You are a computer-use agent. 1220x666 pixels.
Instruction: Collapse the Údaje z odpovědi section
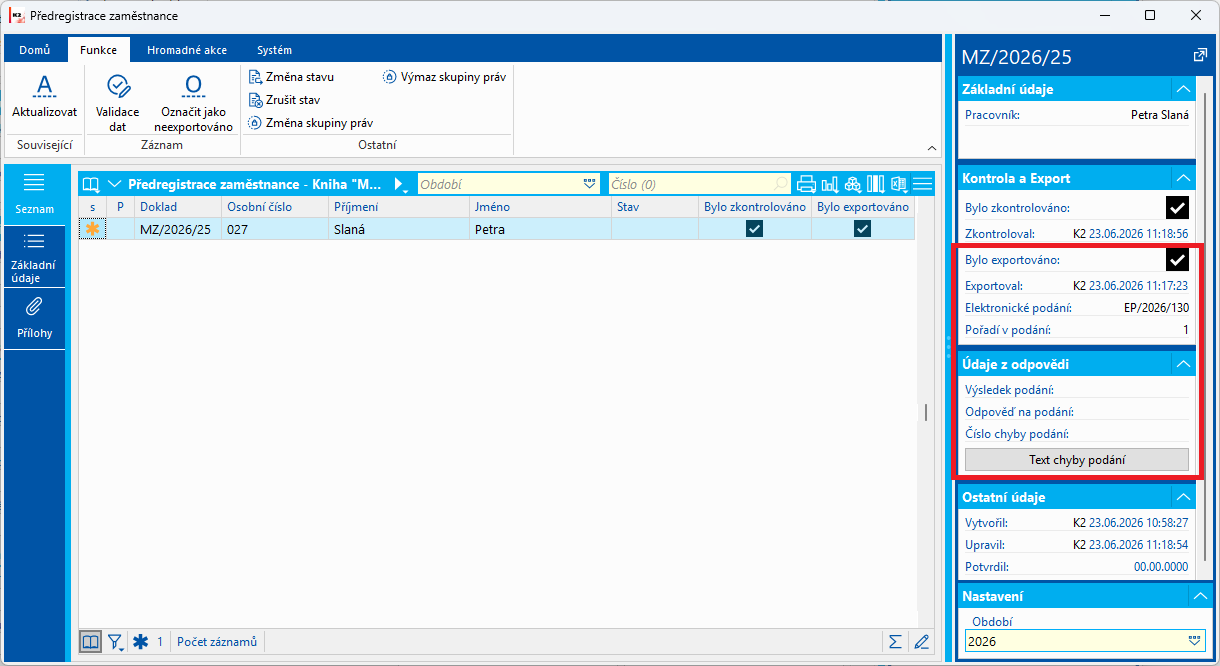click(x=1183, y=364)
